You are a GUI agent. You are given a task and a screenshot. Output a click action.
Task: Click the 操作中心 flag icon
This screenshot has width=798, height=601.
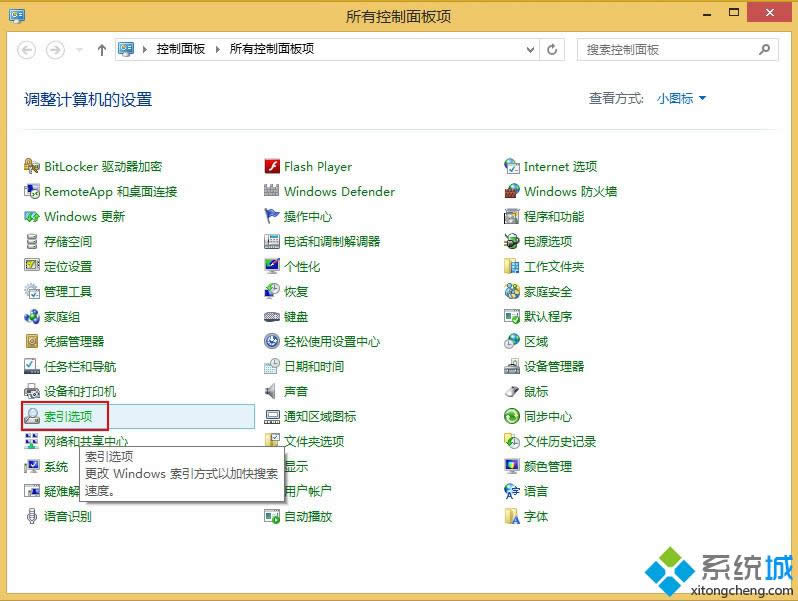click(x=272, y=216)
